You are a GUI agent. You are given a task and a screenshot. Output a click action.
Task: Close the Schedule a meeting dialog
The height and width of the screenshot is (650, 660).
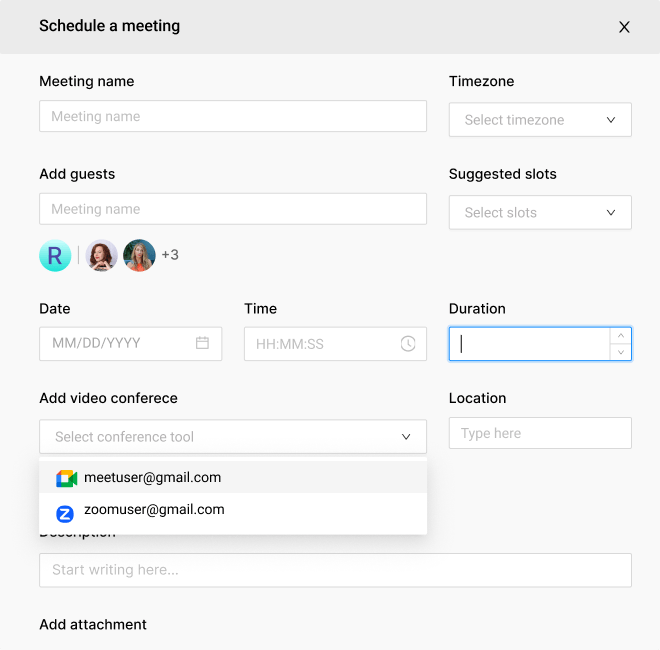pyautogui.click(x=624, y=27)
